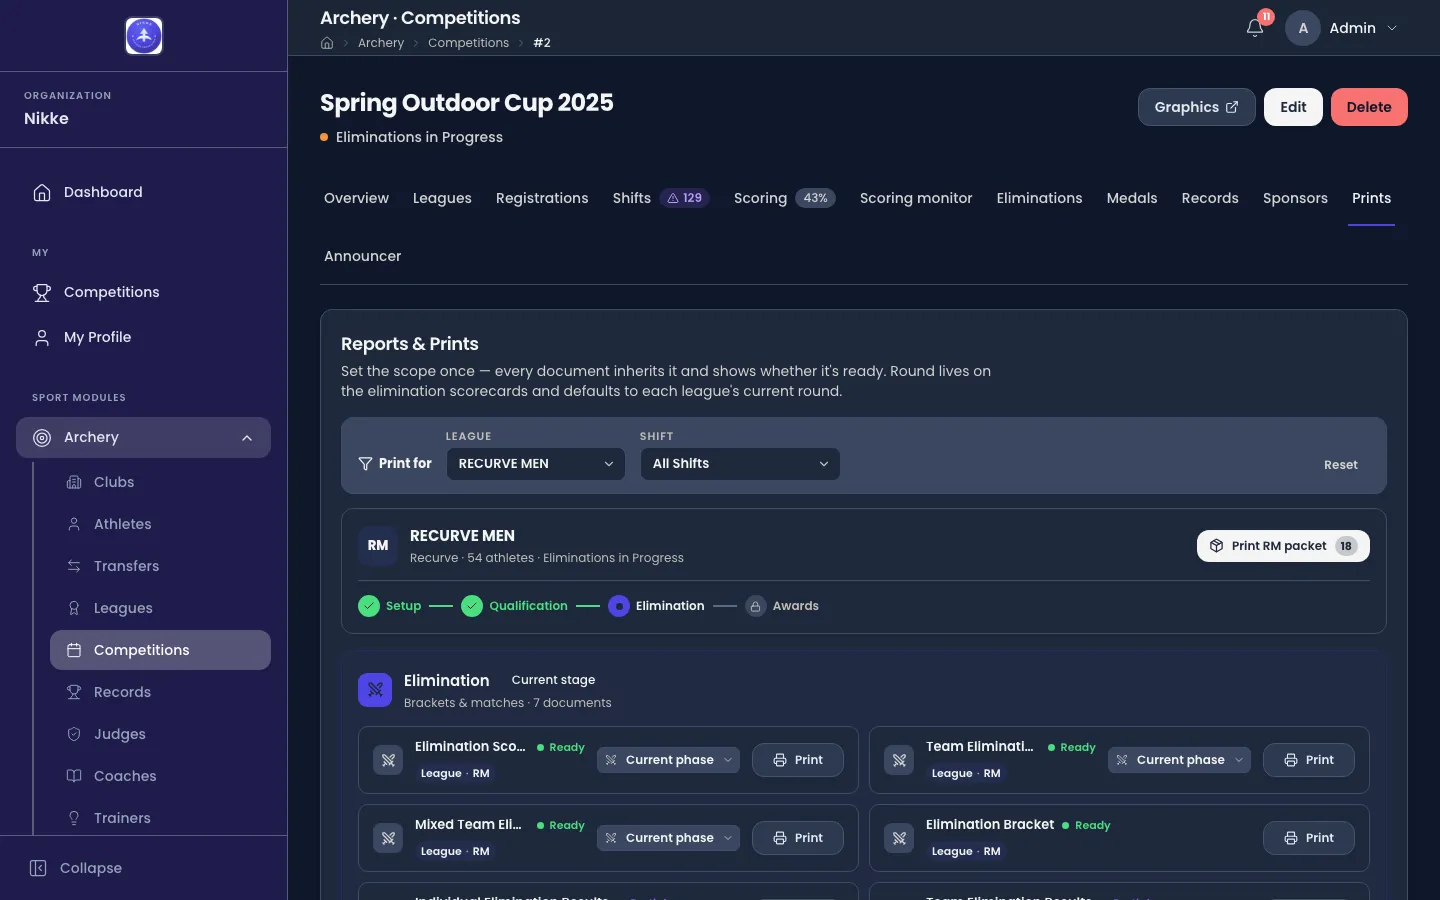Open the All Shifts dropdown
The image size is (1440, 900).
point(740,464)
